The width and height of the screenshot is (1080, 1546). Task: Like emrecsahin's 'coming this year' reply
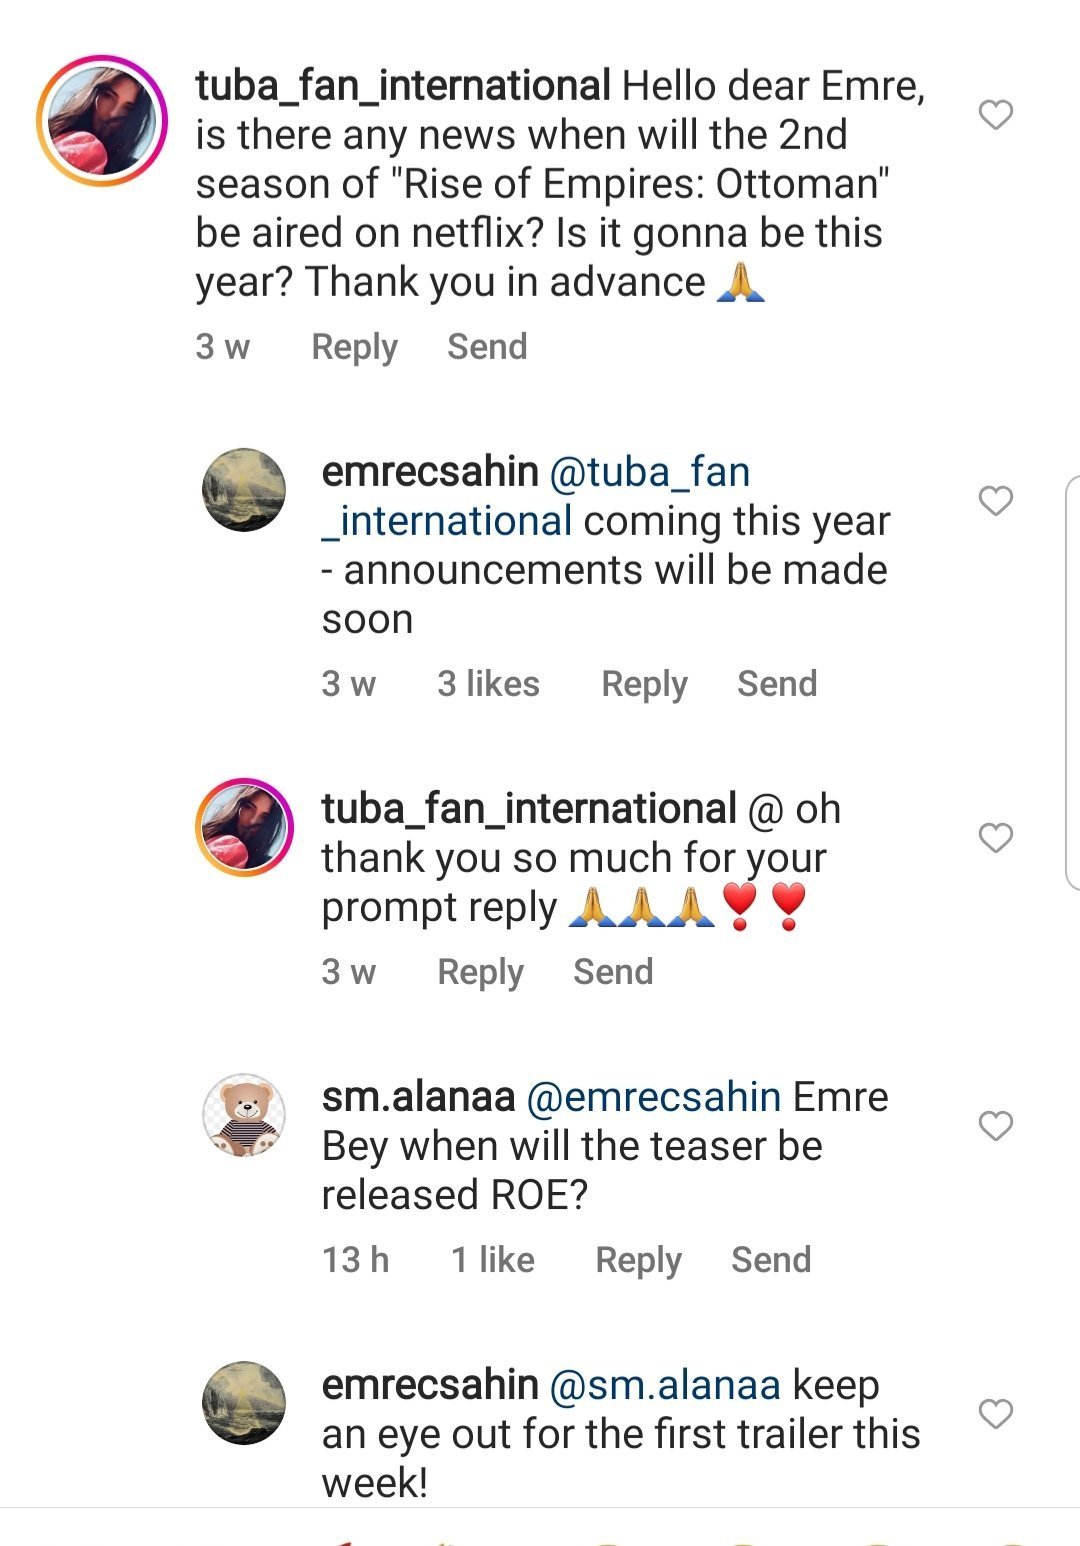click(x=996, y=500)
